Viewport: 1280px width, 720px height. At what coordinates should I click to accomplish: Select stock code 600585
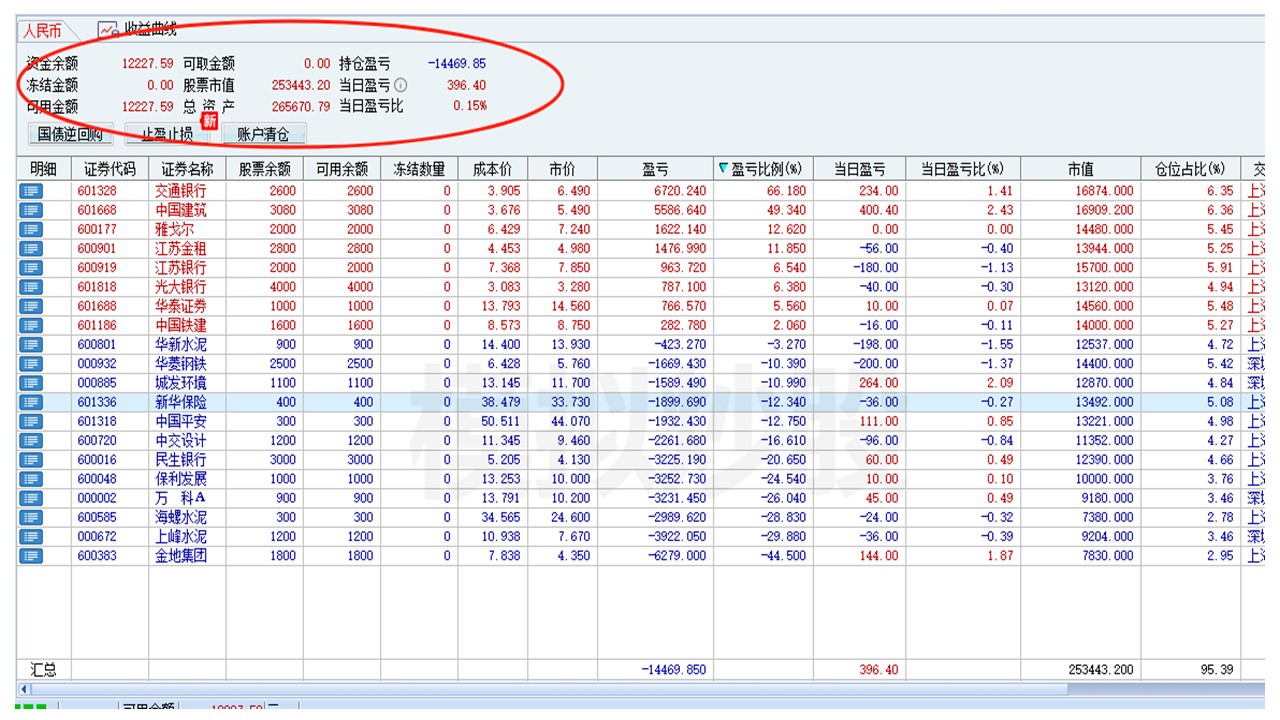point(97,517)
